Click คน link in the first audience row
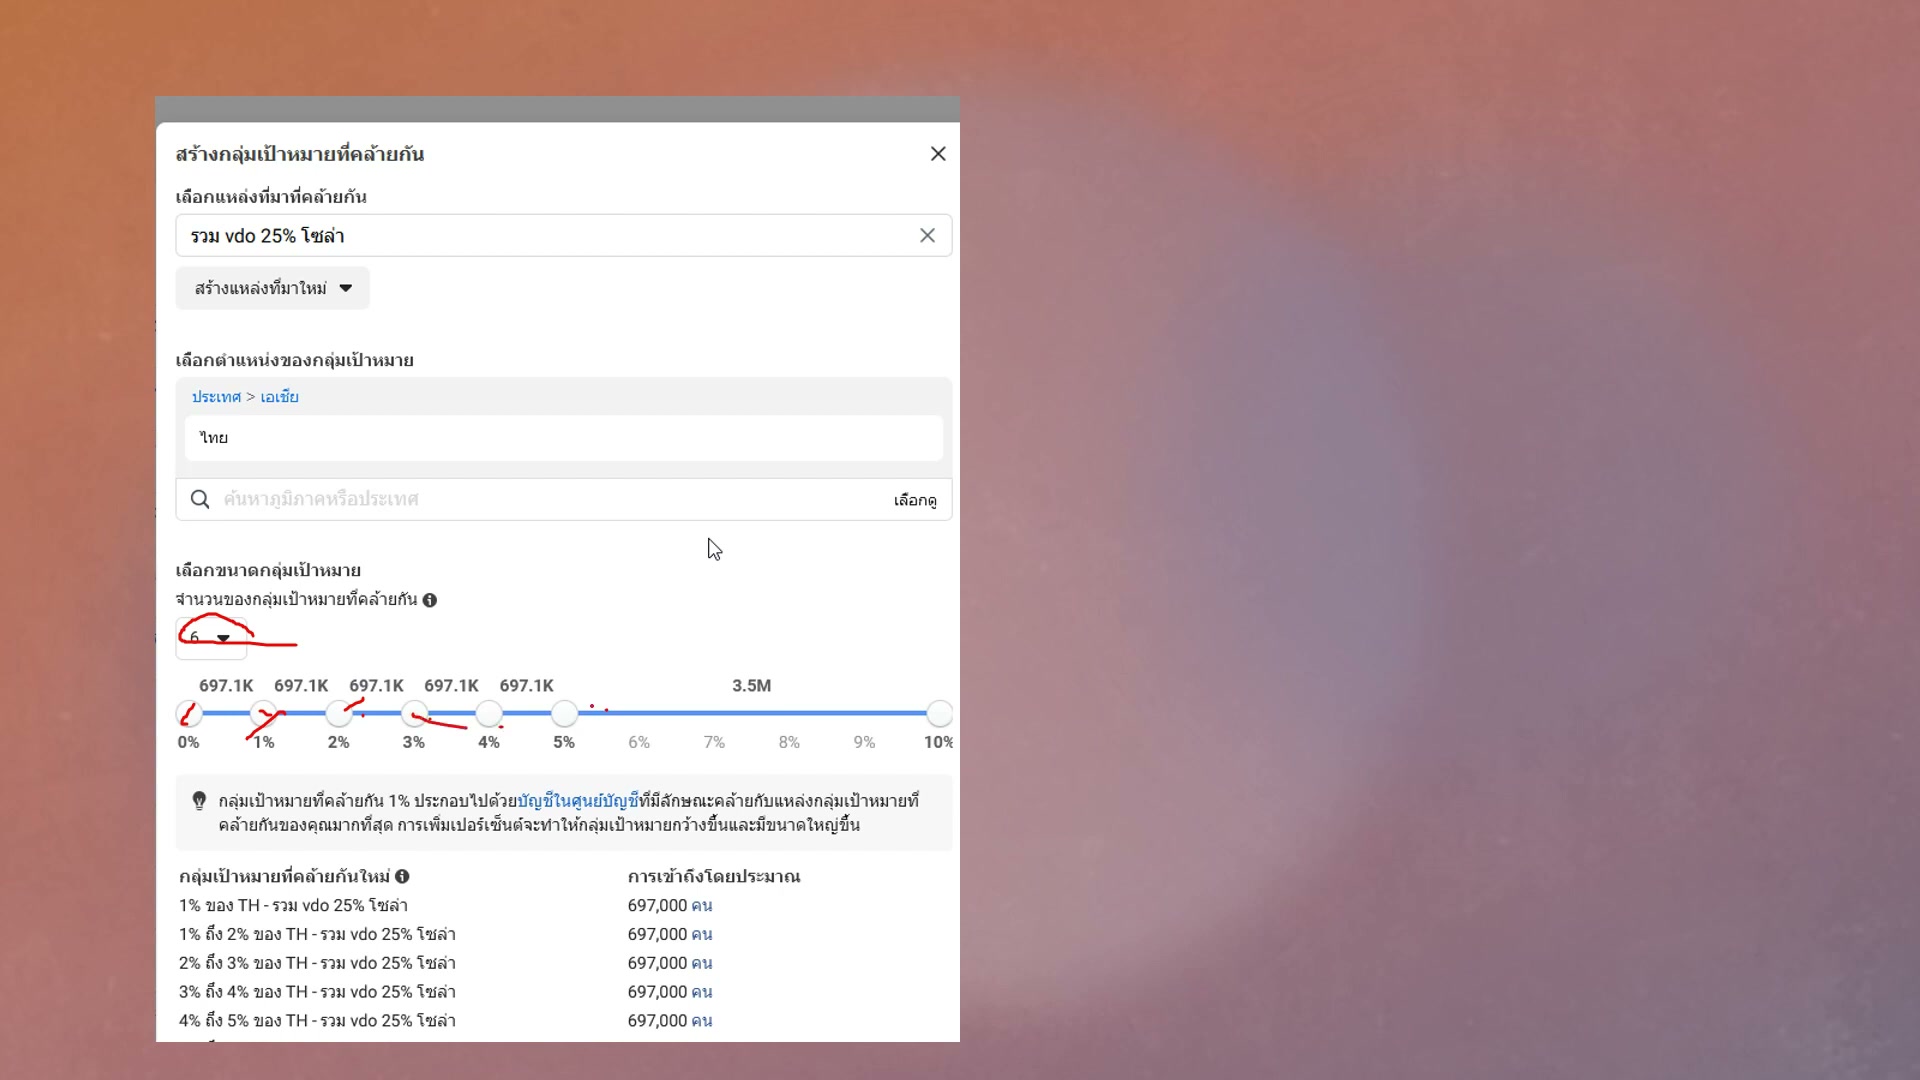1920x1080 pixels. pyautogui.click(x=701, y=906)
